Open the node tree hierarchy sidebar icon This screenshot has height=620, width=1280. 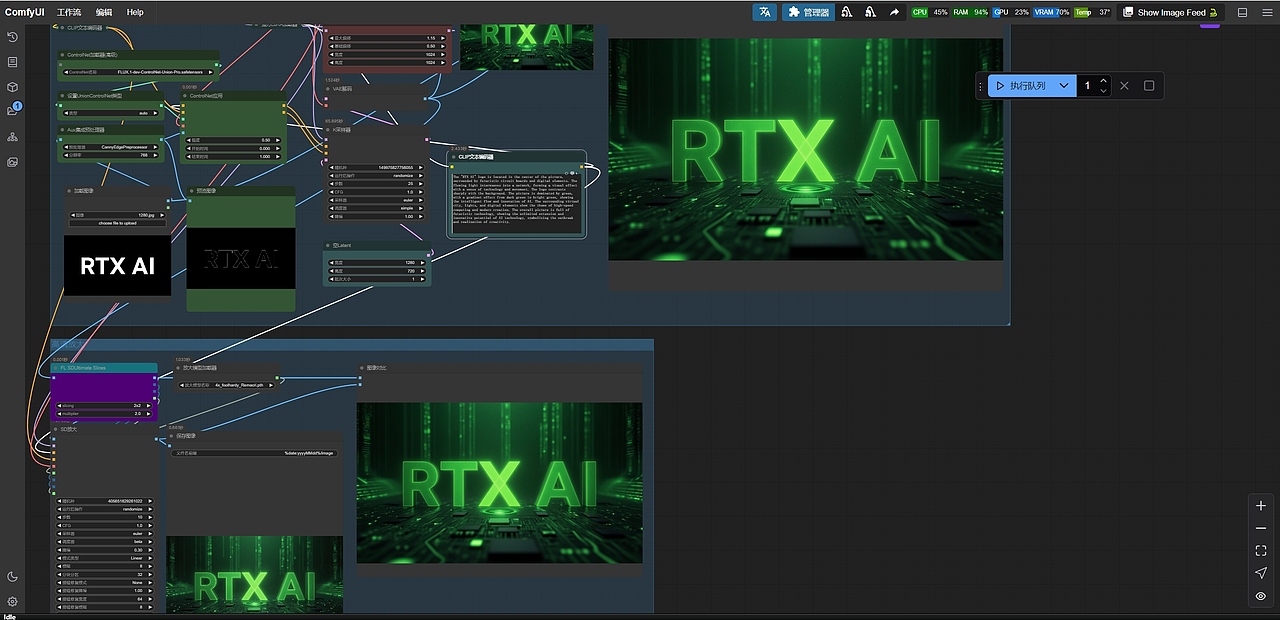point(12,137)
